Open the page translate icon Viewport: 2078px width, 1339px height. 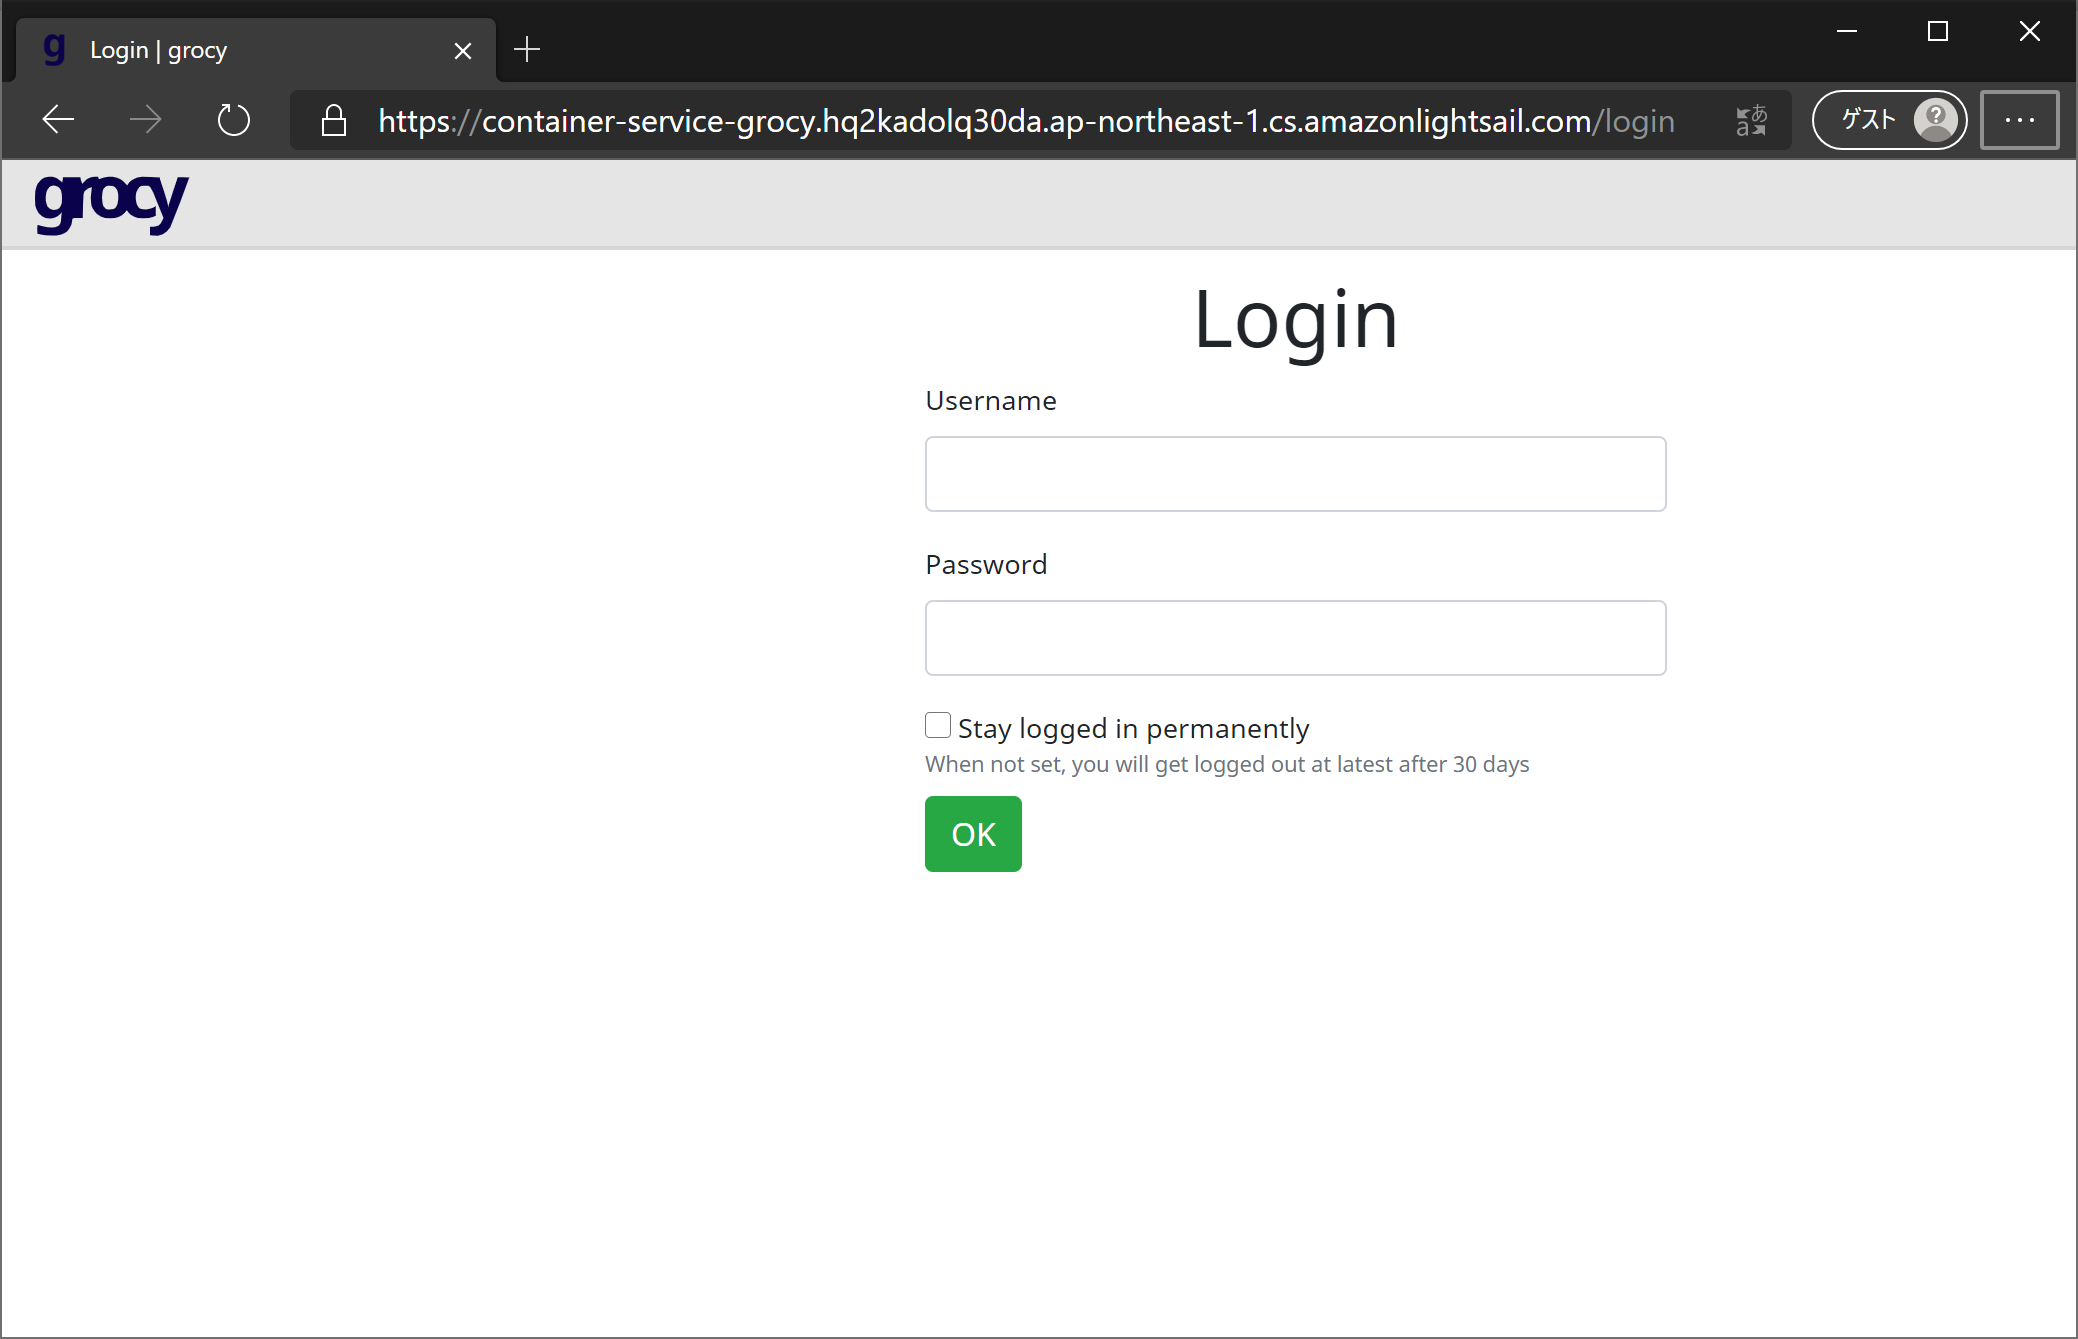pos(1751,121)
